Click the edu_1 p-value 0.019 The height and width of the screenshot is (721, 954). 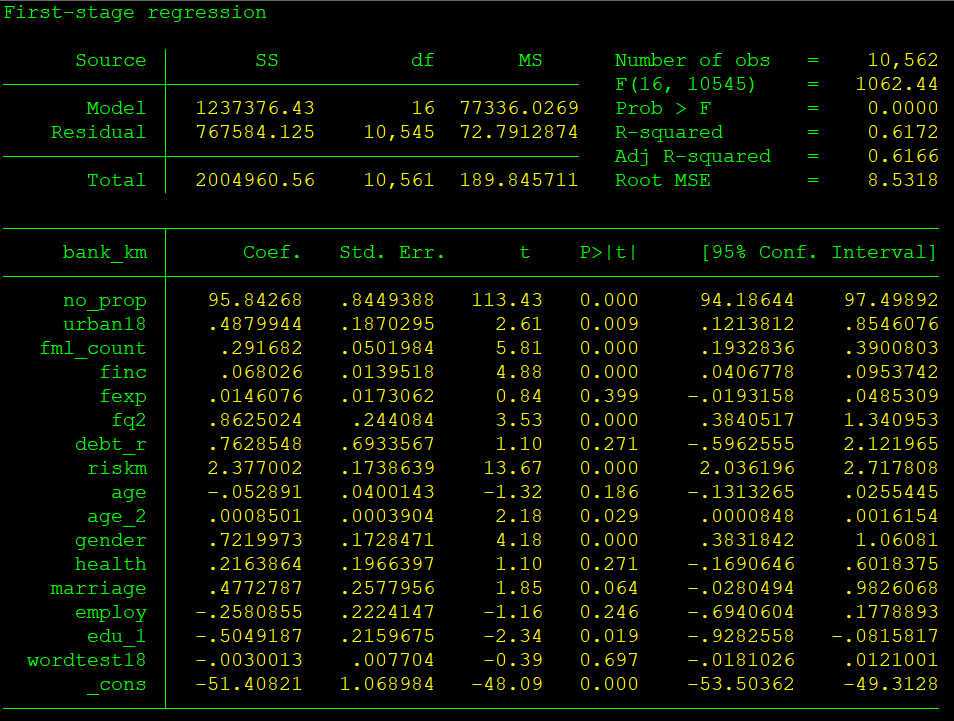coord(608,636)
